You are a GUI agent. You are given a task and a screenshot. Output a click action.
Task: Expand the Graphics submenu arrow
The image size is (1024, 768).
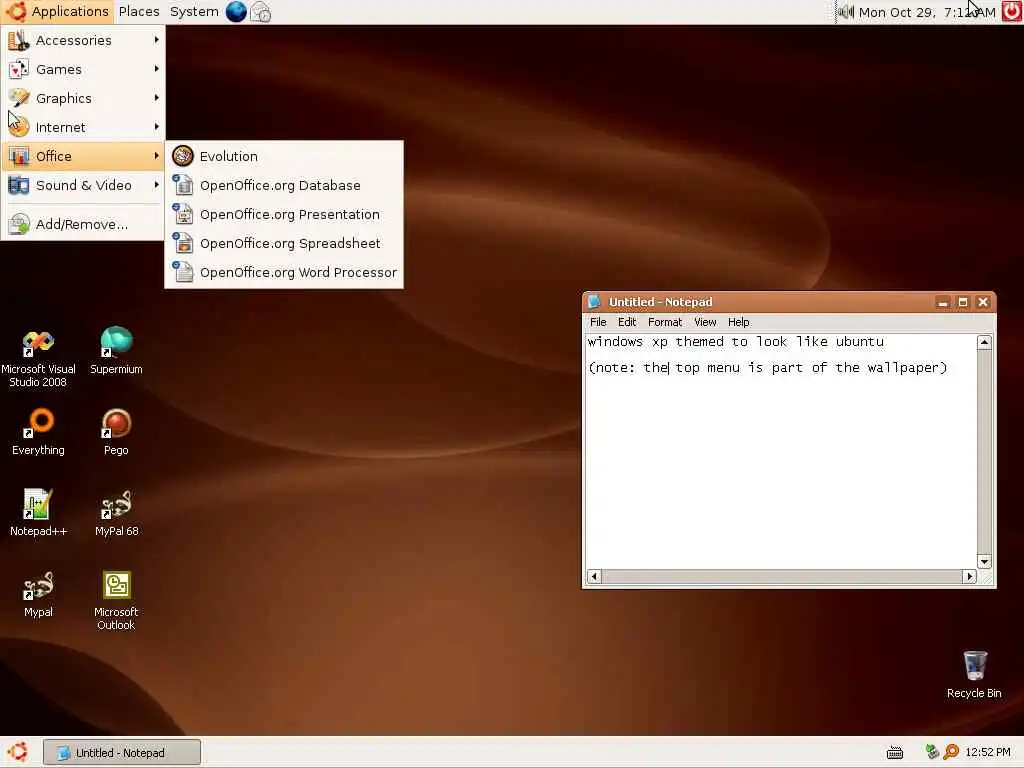[x=157, y=97]
